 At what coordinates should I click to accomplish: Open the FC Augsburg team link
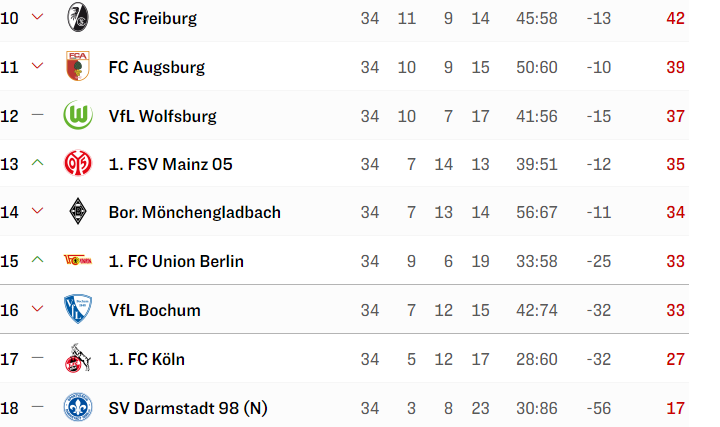(x=157, y=67)
